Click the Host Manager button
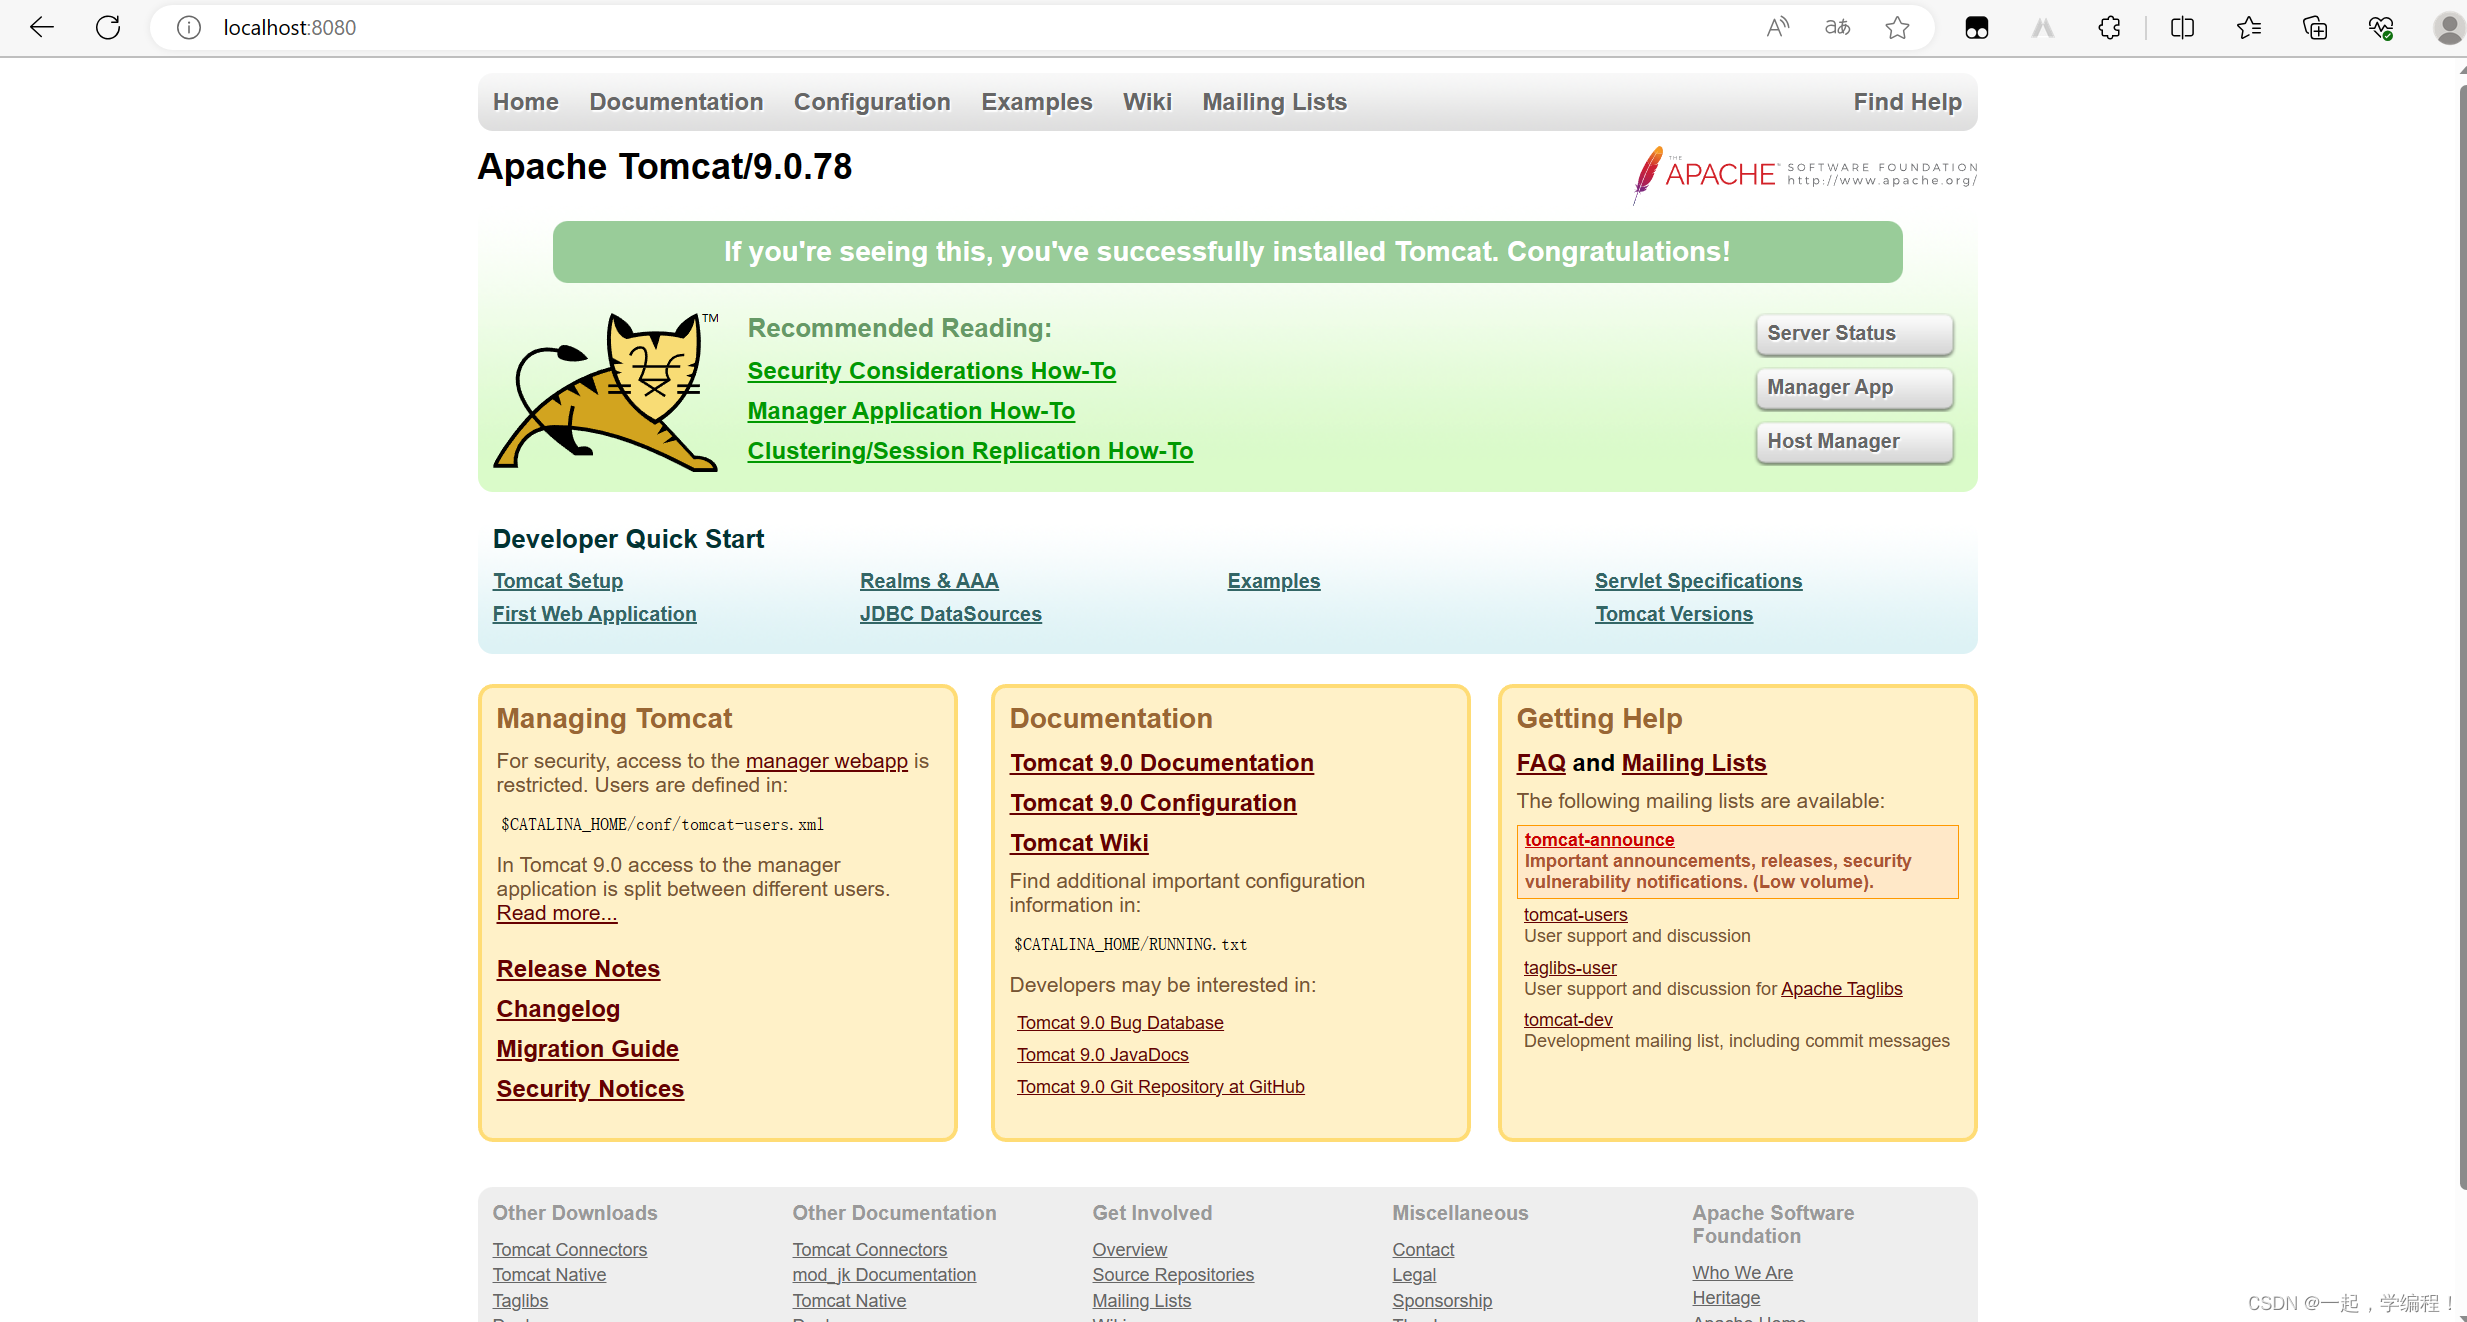This screenshot has width=2467, height=1322. [1854, 442]
